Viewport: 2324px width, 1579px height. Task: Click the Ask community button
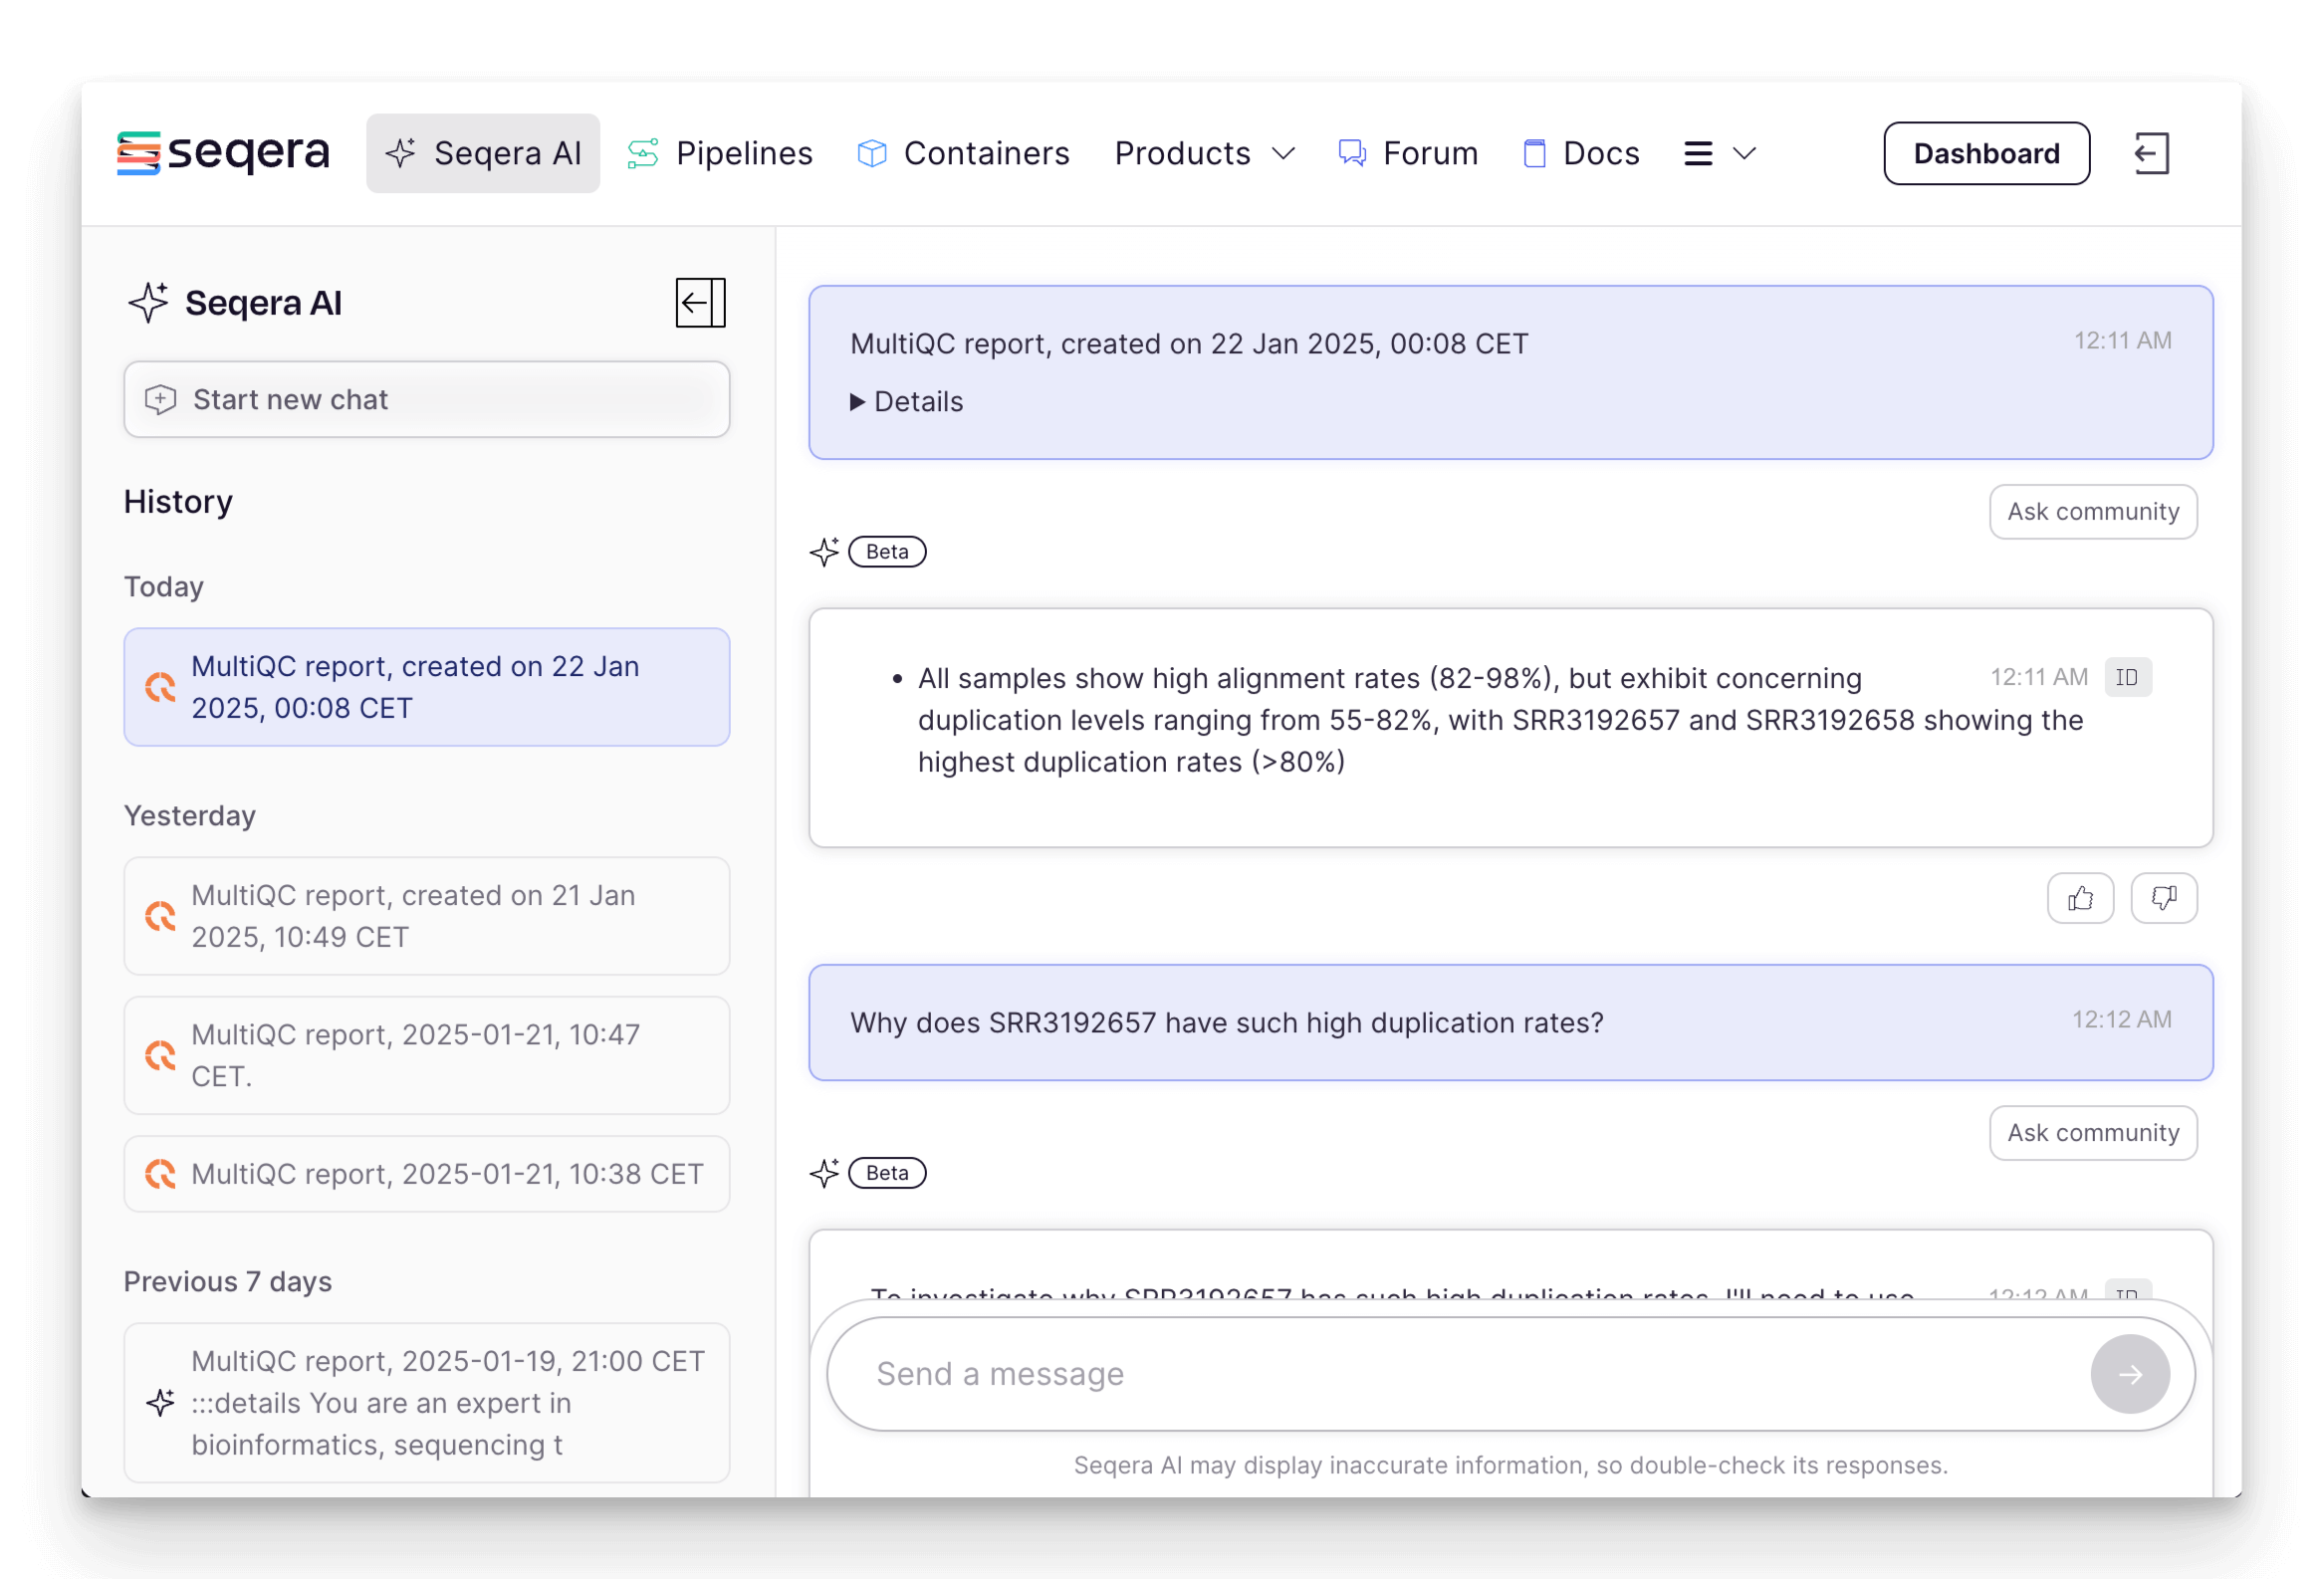click(x=2093, y=511)
